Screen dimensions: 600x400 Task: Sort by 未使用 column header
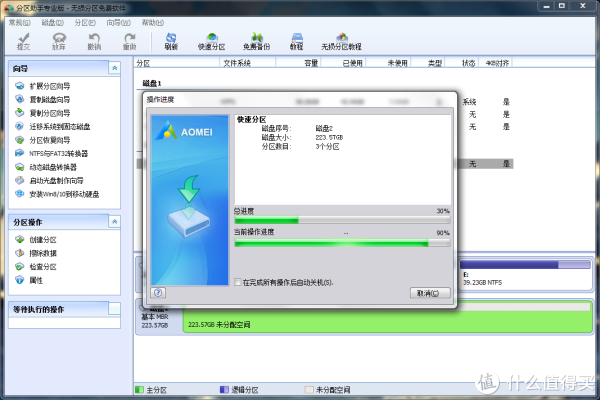(389, 63)
